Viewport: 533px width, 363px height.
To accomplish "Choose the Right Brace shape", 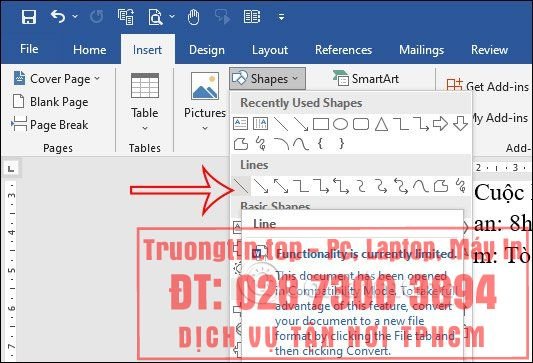I will pyautogui.click(x=341, y=144).
